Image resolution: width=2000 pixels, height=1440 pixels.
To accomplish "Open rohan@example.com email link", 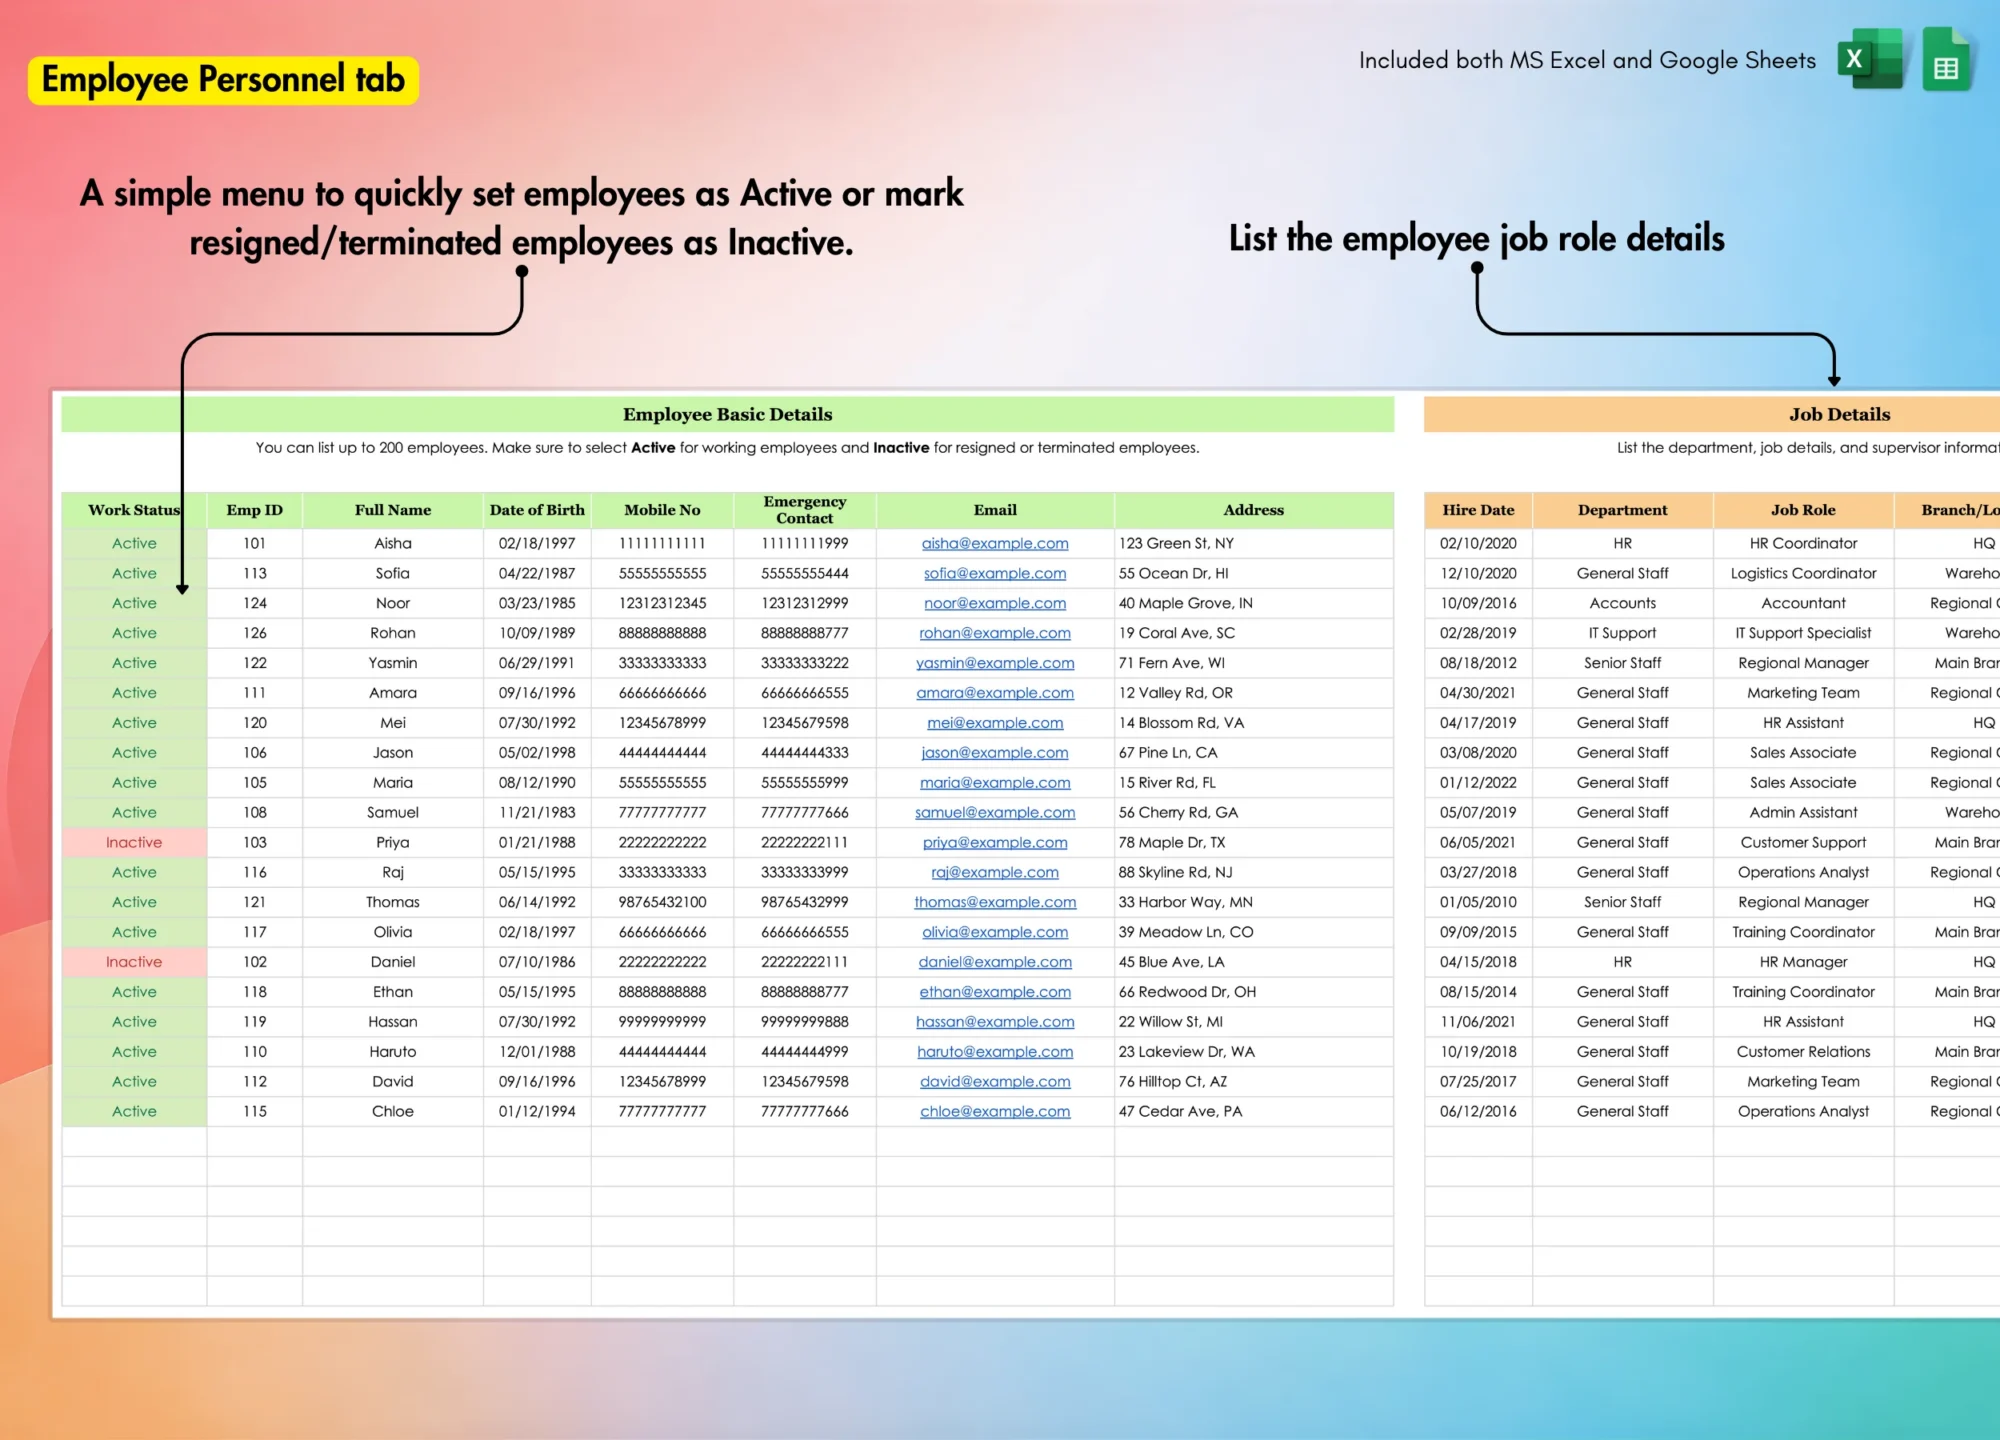I will click(995, 633).
